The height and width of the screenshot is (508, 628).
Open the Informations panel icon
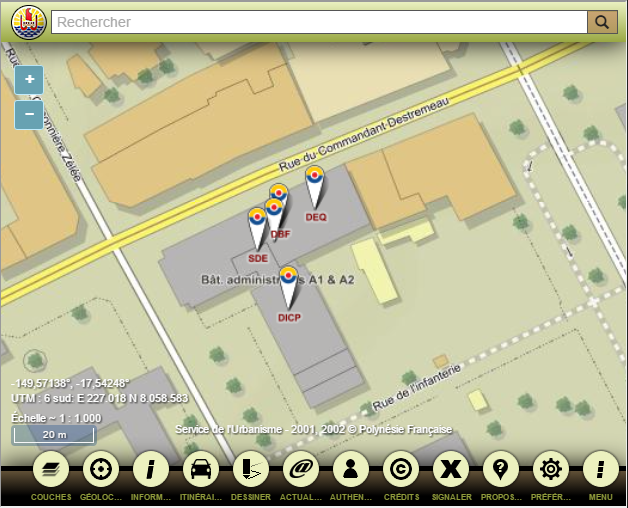150,469
